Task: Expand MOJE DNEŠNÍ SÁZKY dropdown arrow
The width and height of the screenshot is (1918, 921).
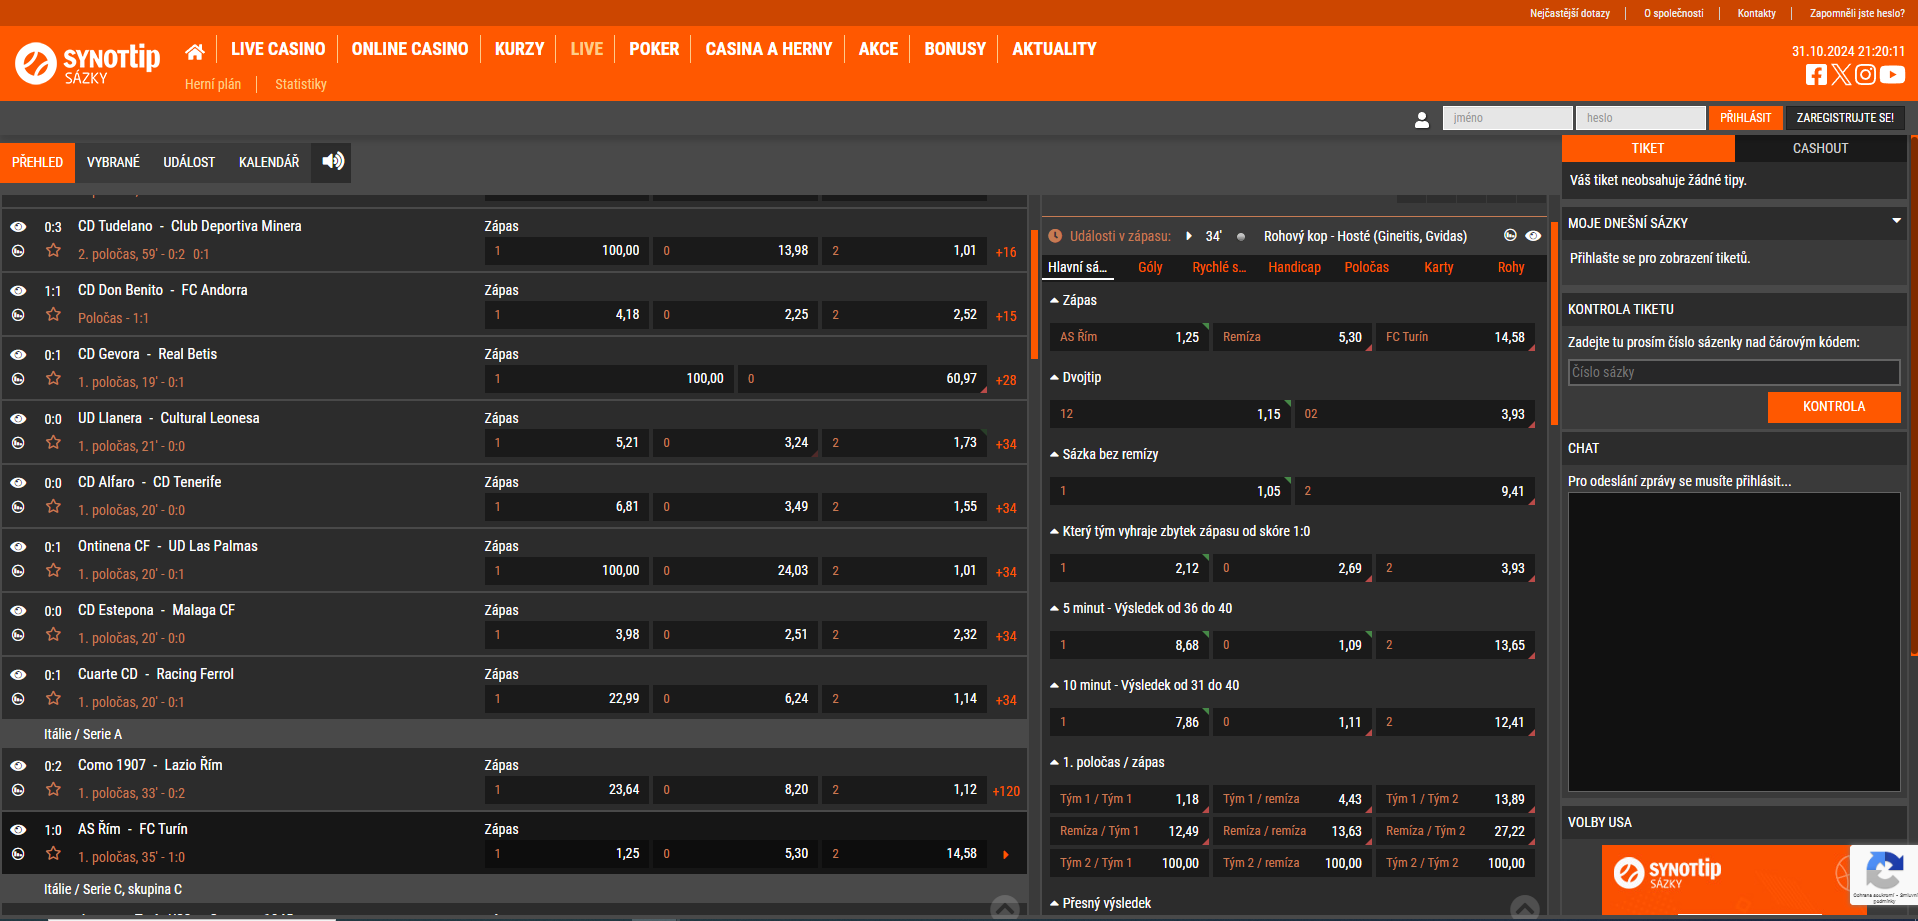Action: coord(1896,221)
